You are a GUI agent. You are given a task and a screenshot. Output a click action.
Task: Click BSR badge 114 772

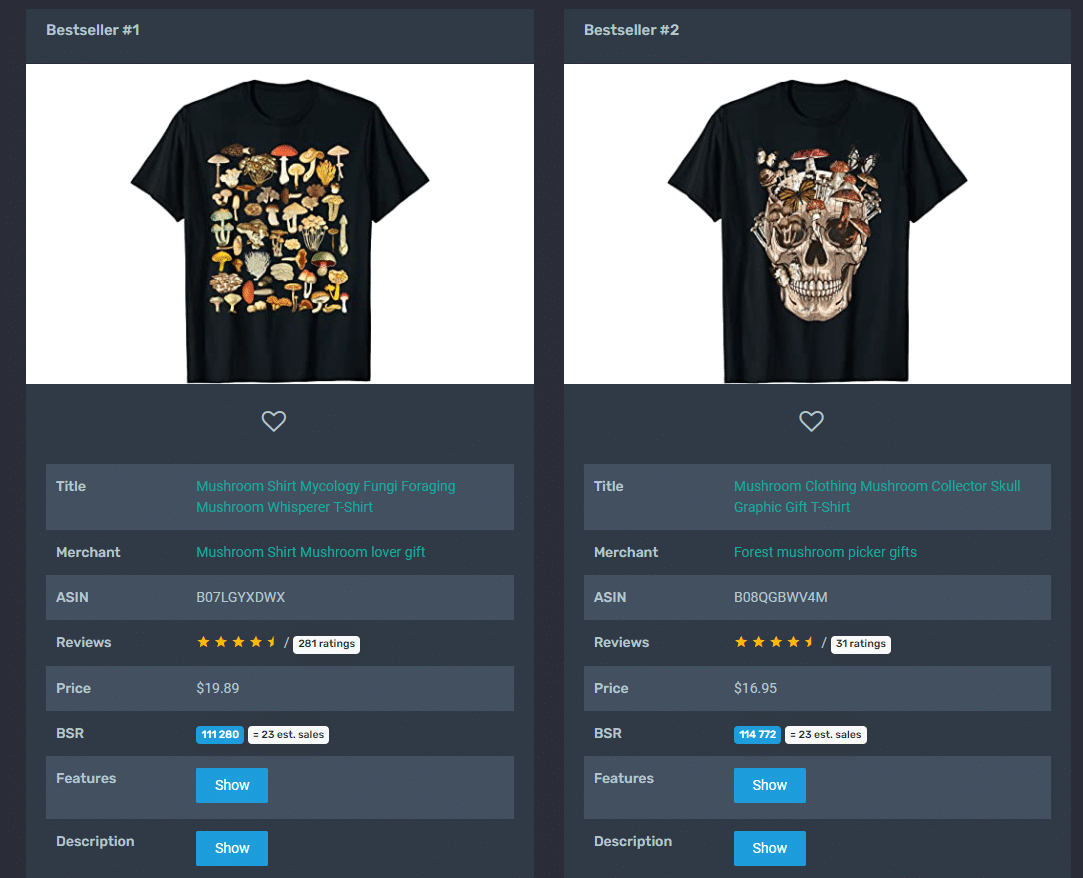pos(757,734)
